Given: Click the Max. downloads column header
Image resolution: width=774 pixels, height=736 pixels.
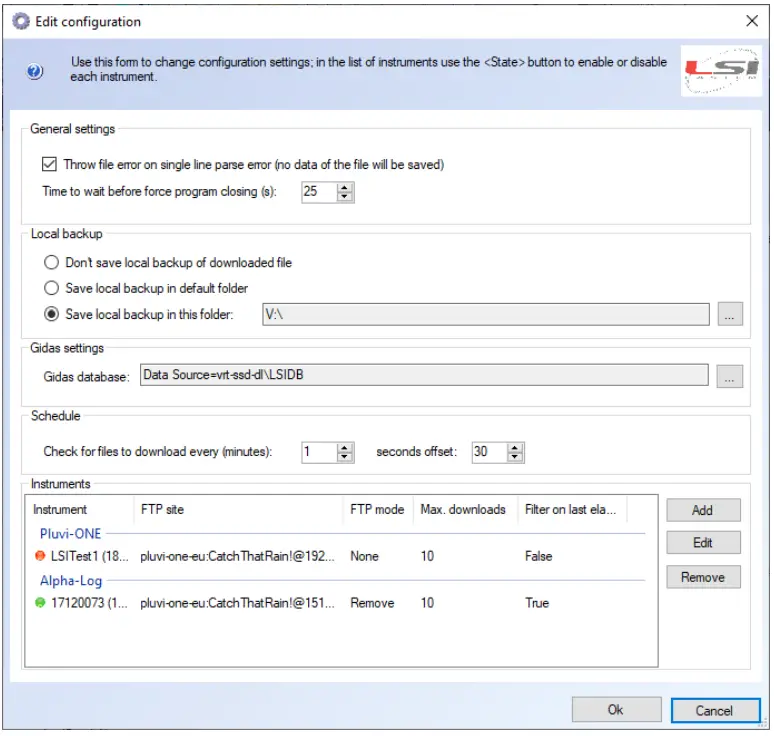Looking at the screenshot, I should pos(463,510).
